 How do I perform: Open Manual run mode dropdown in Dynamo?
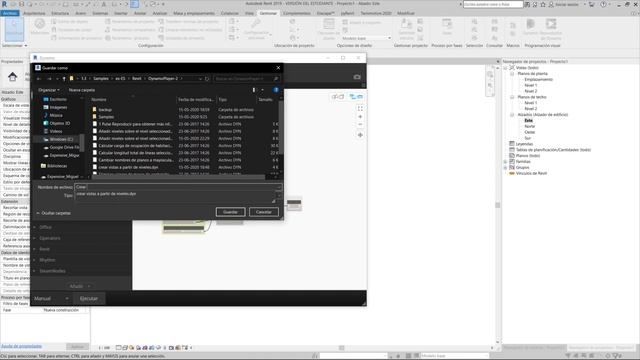coord(51,298)
